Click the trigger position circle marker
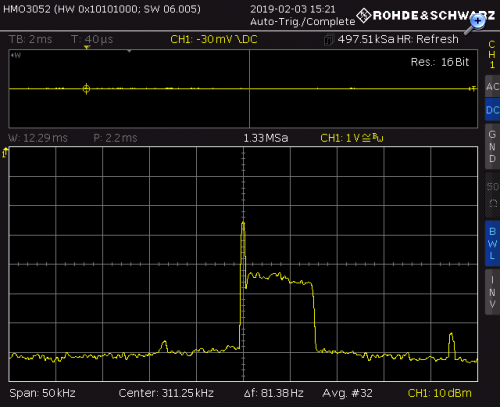Screen dimensions: 500x407 86,89
